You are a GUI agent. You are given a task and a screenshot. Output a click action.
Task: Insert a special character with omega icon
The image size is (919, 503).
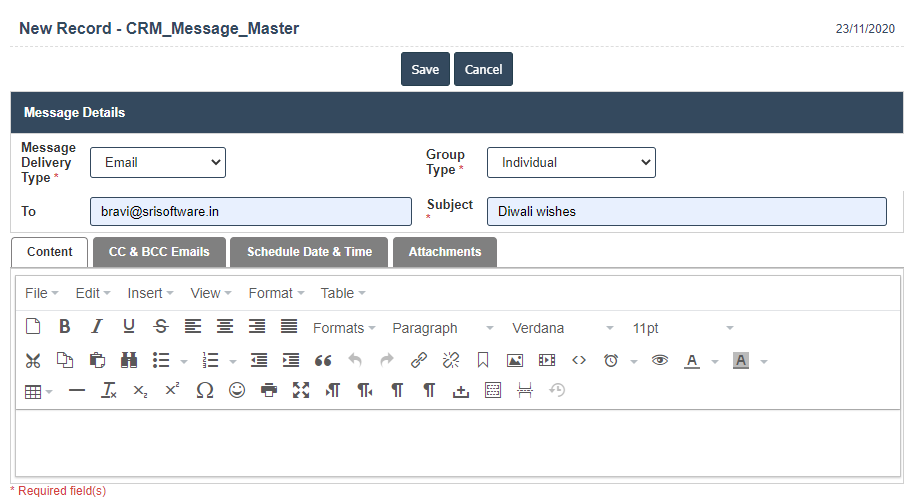click(x=205, y=391)
